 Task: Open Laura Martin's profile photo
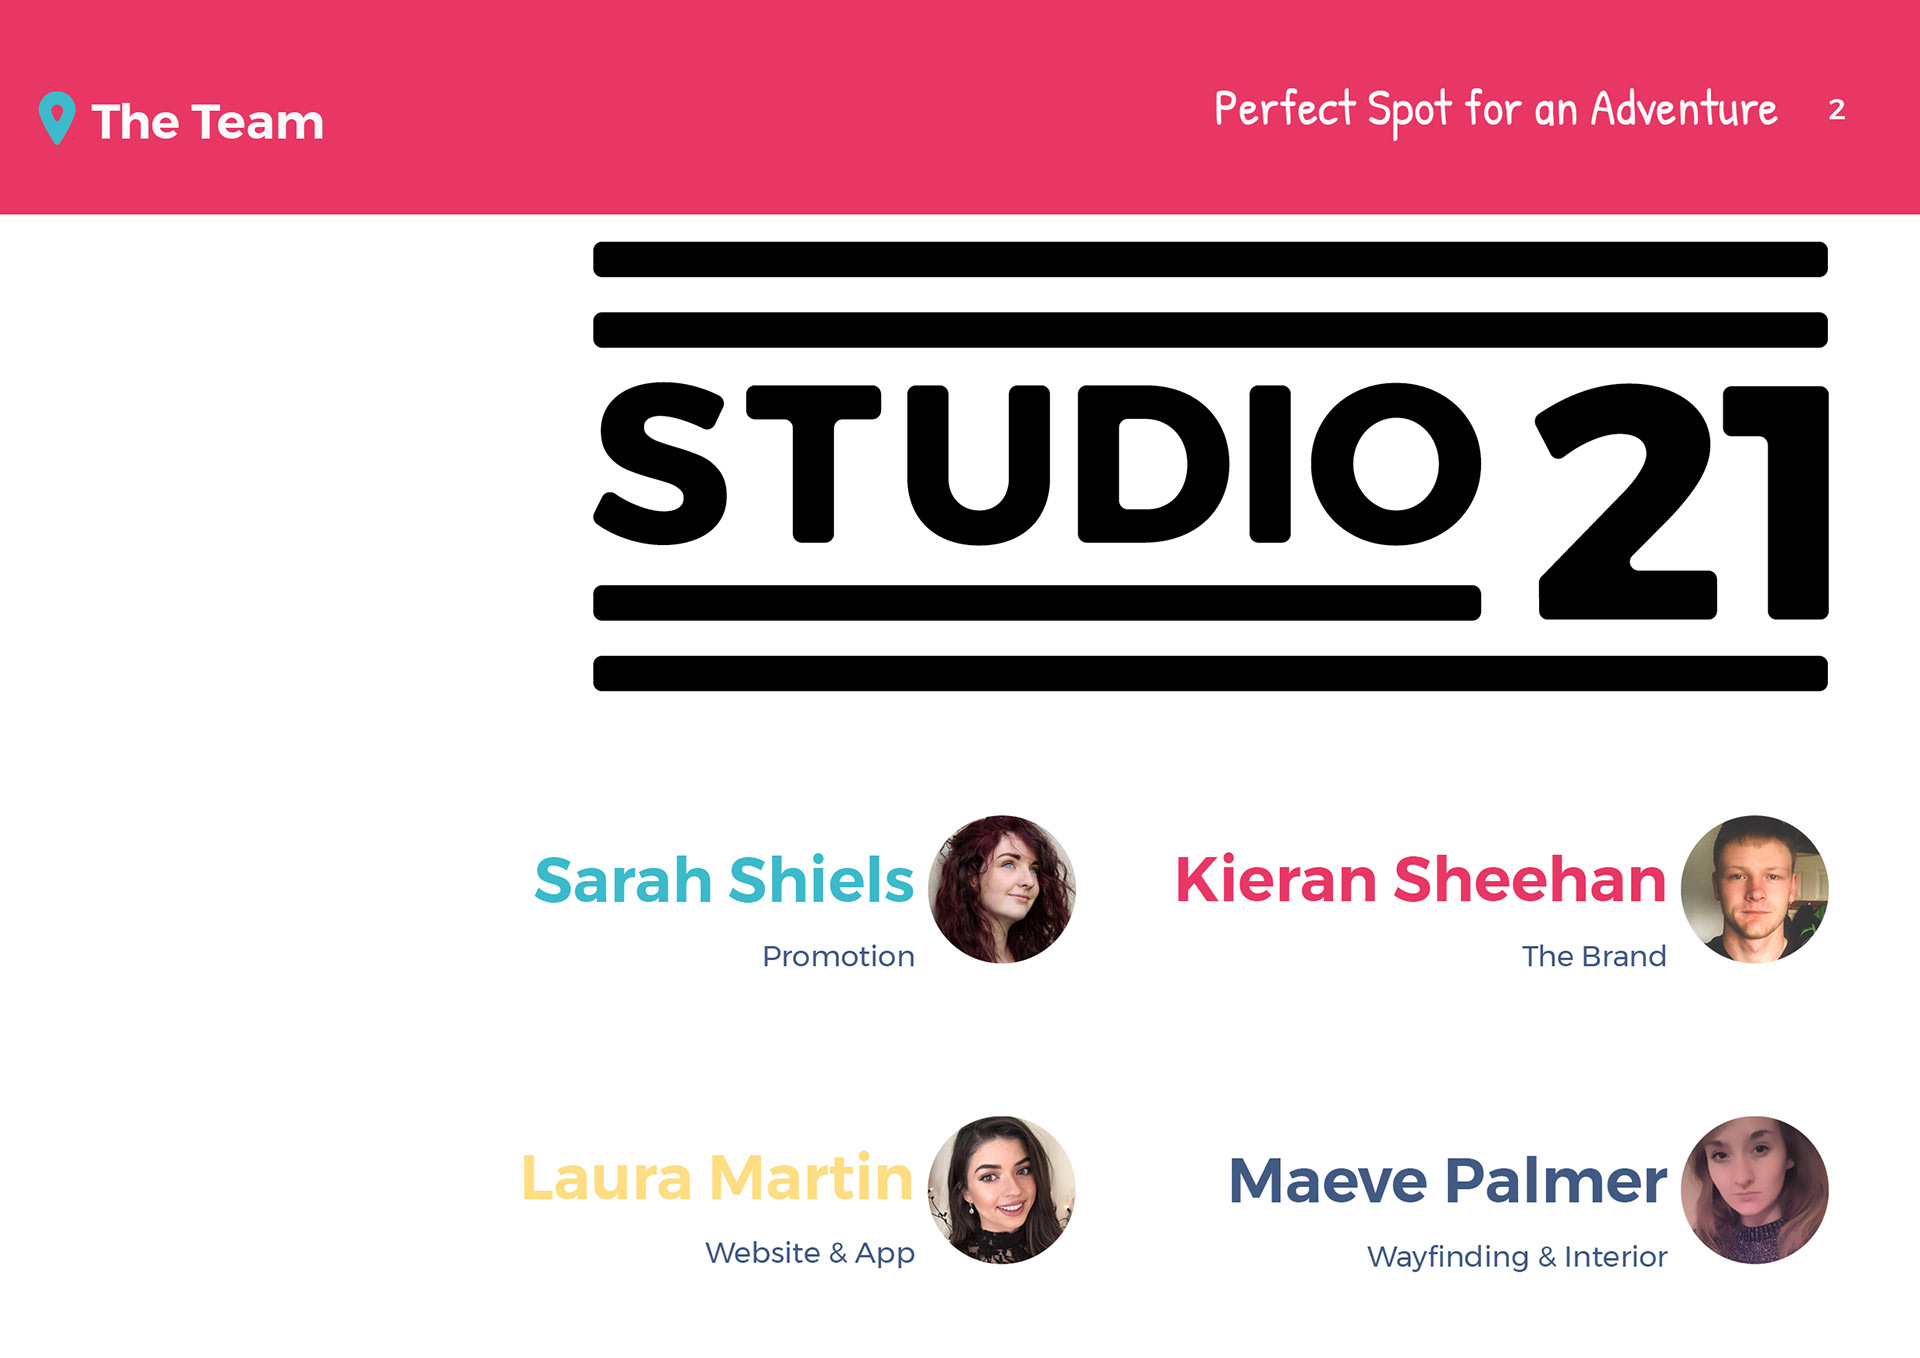point(1002,1190)
